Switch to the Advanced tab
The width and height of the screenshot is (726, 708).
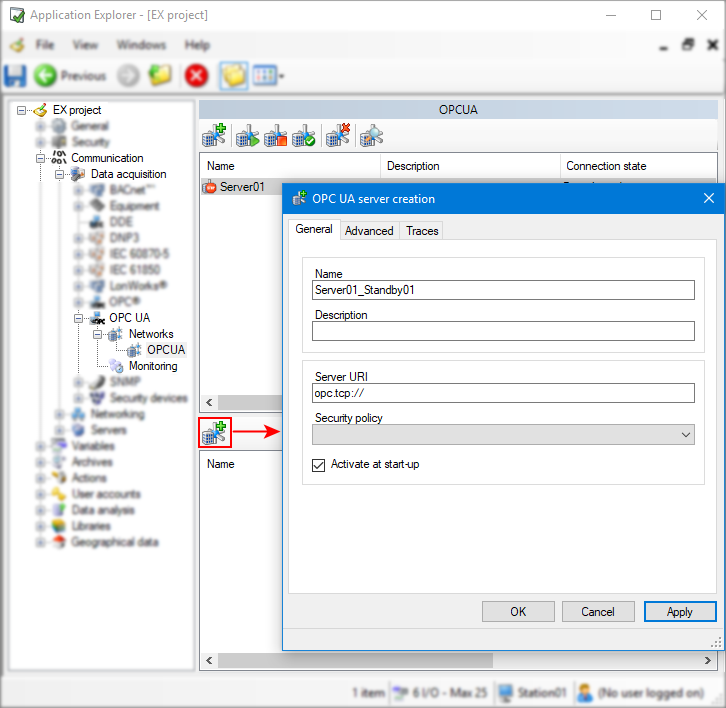point(369,230)
